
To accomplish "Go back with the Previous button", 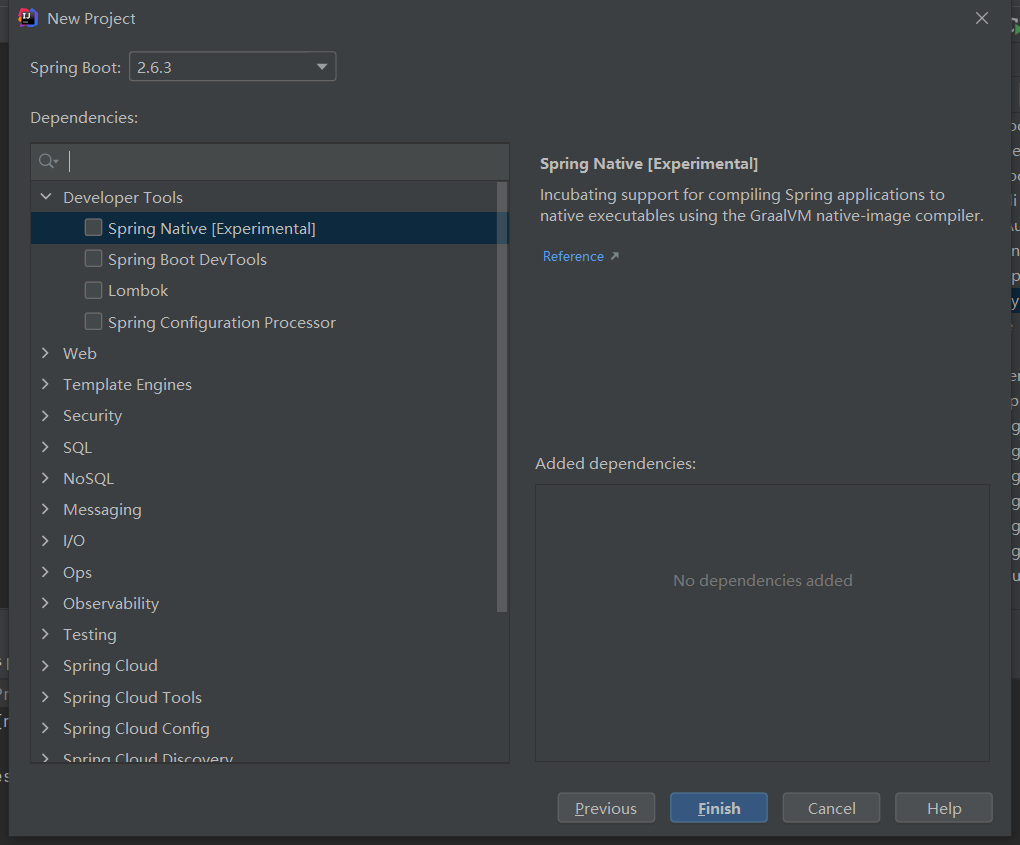I will point(606,808).
